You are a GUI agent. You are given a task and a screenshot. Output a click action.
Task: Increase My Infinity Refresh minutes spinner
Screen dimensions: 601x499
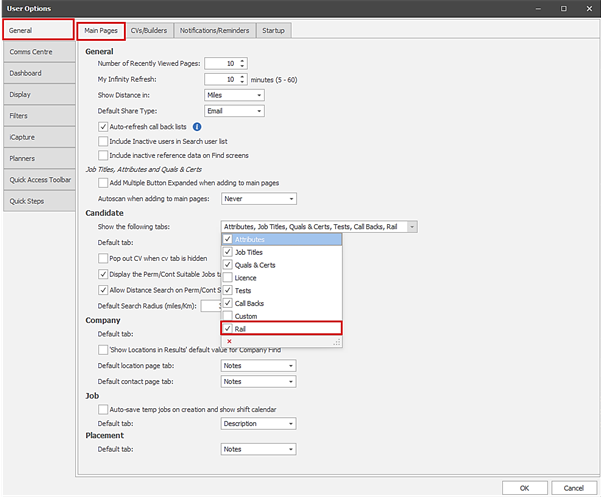(242, 77)
